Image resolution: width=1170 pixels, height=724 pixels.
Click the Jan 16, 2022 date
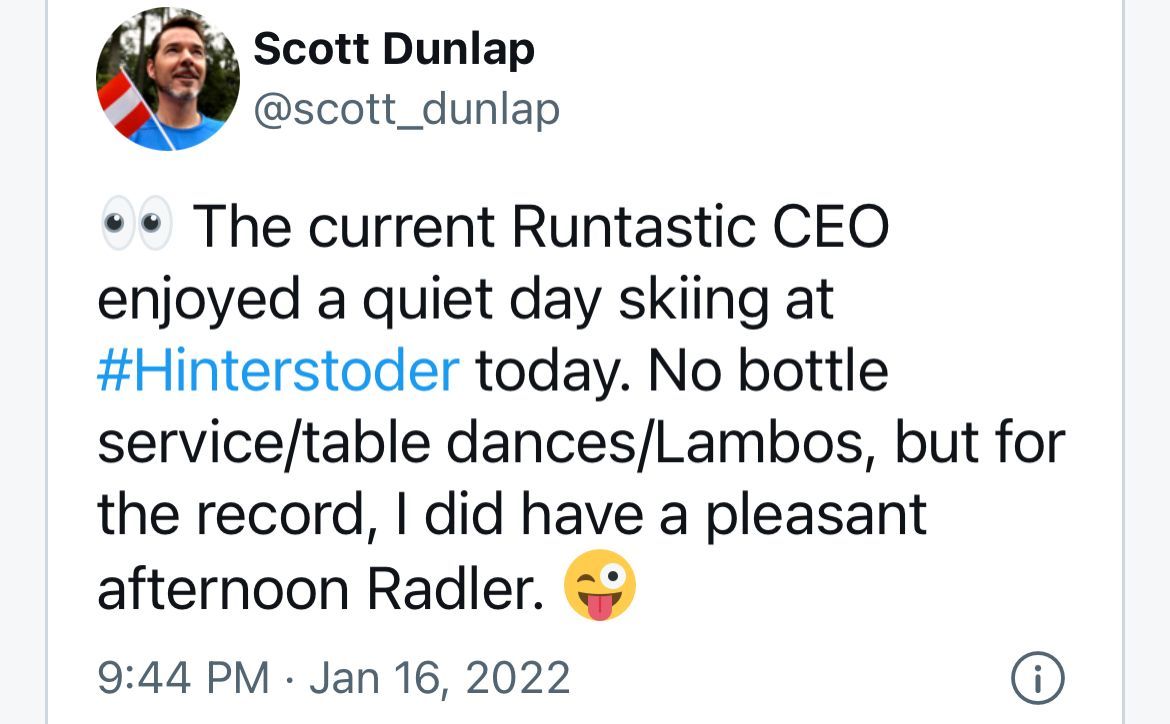pyautogui.click(x=440, y=677)
